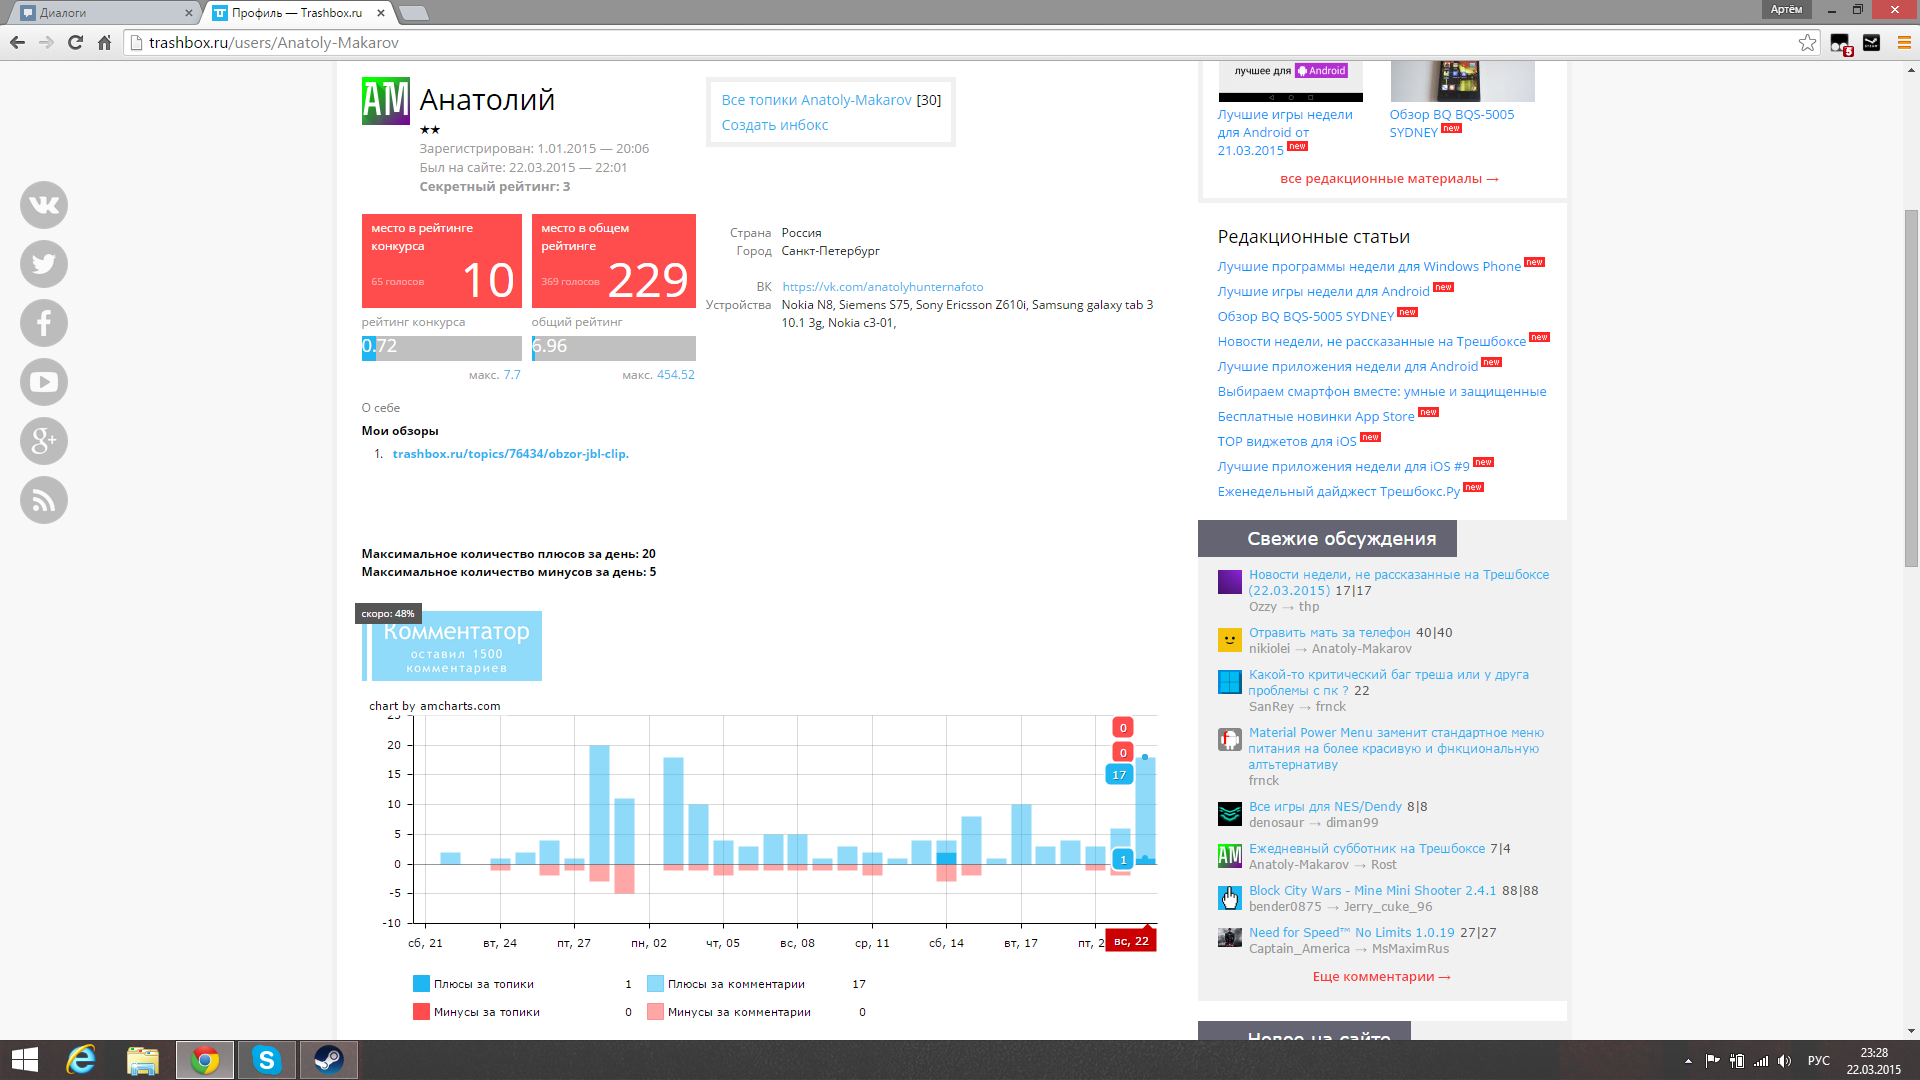Open Steam from the Windows taskbar
The image size is (1920, 1080).
point(328,1060)
